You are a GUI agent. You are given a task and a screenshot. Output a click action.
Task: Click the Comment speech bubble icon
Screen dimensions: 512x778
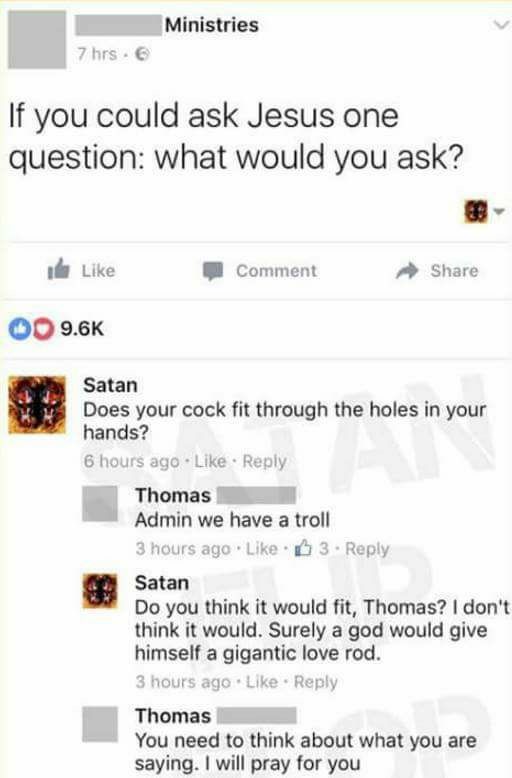(x=213, y=271)
